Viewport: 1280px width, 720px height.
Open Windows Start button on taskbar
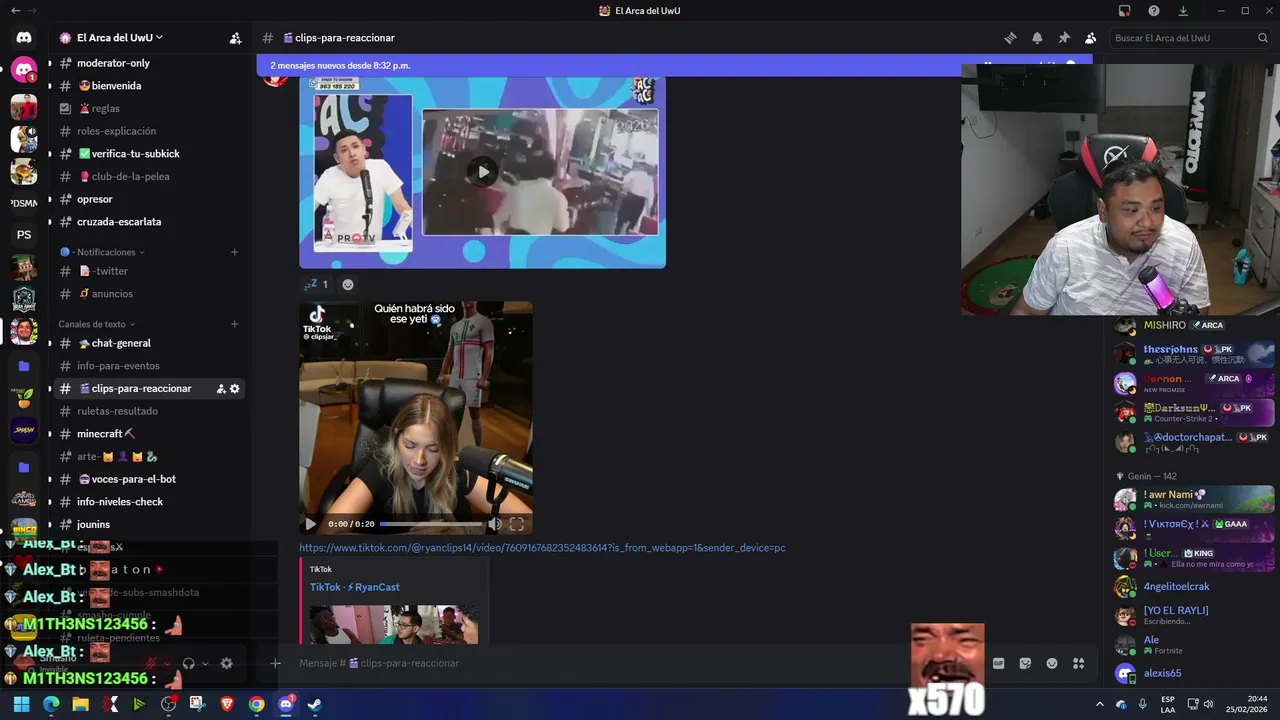point(21,704)
